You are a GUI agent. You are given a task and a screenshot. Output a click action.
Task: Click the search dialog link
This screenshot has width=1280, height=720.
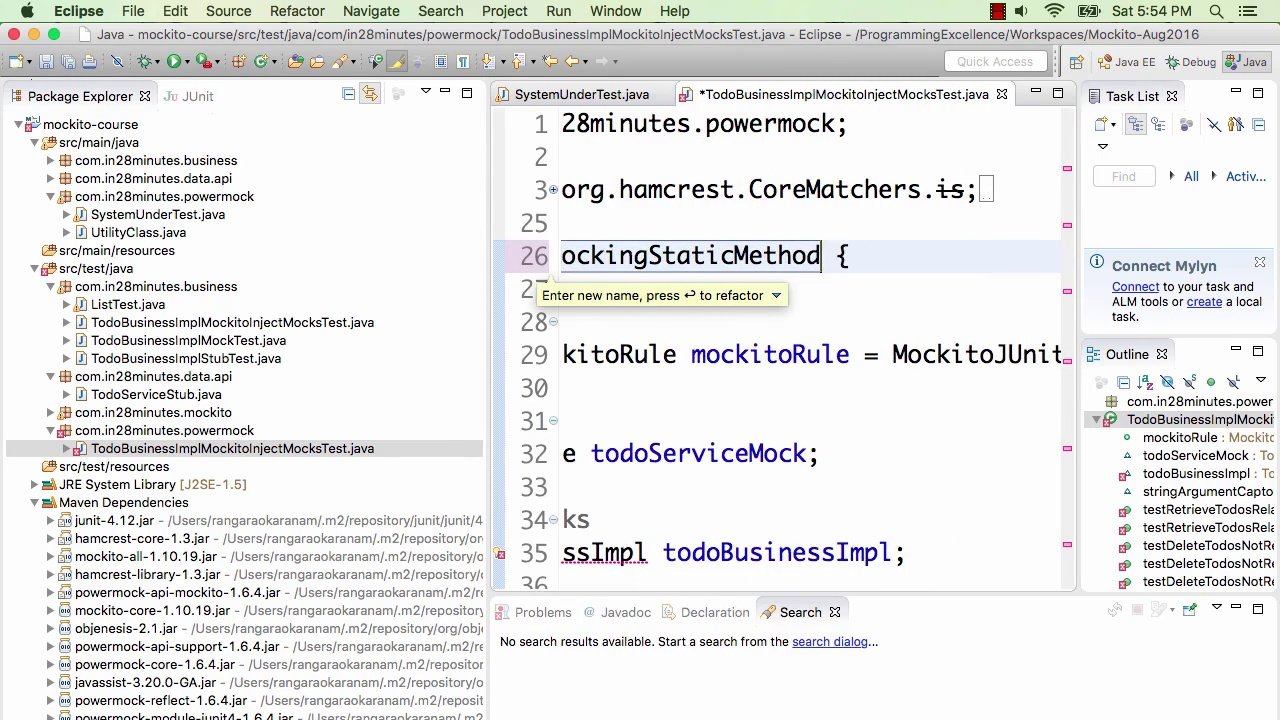coord(829,642)
